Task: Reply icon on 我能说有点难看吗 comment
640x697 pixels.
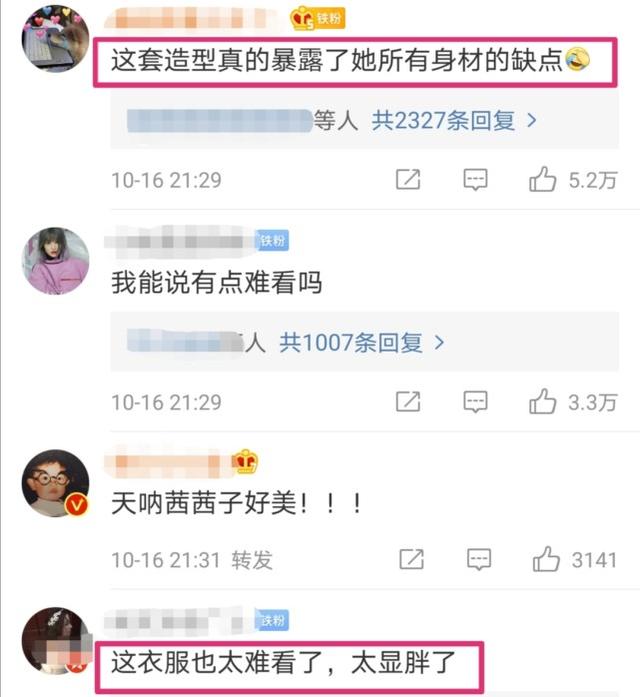Action: [x=475, y=402]
